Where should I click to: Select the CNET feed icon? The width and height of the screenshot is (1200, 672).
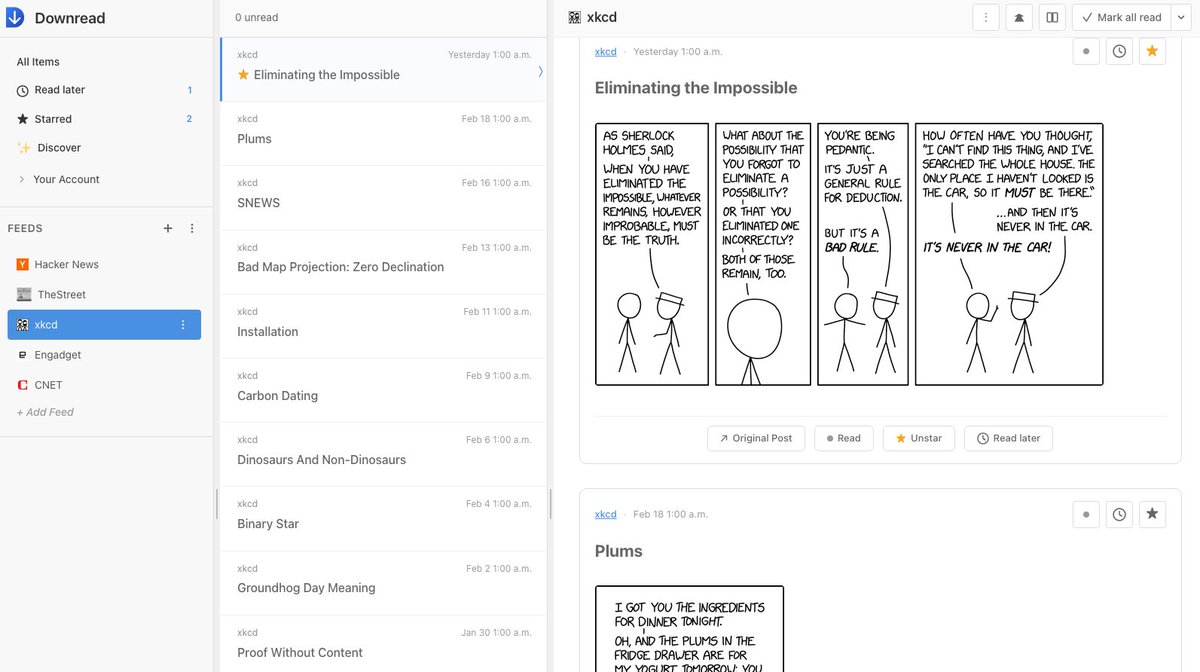tap(23, 385)
